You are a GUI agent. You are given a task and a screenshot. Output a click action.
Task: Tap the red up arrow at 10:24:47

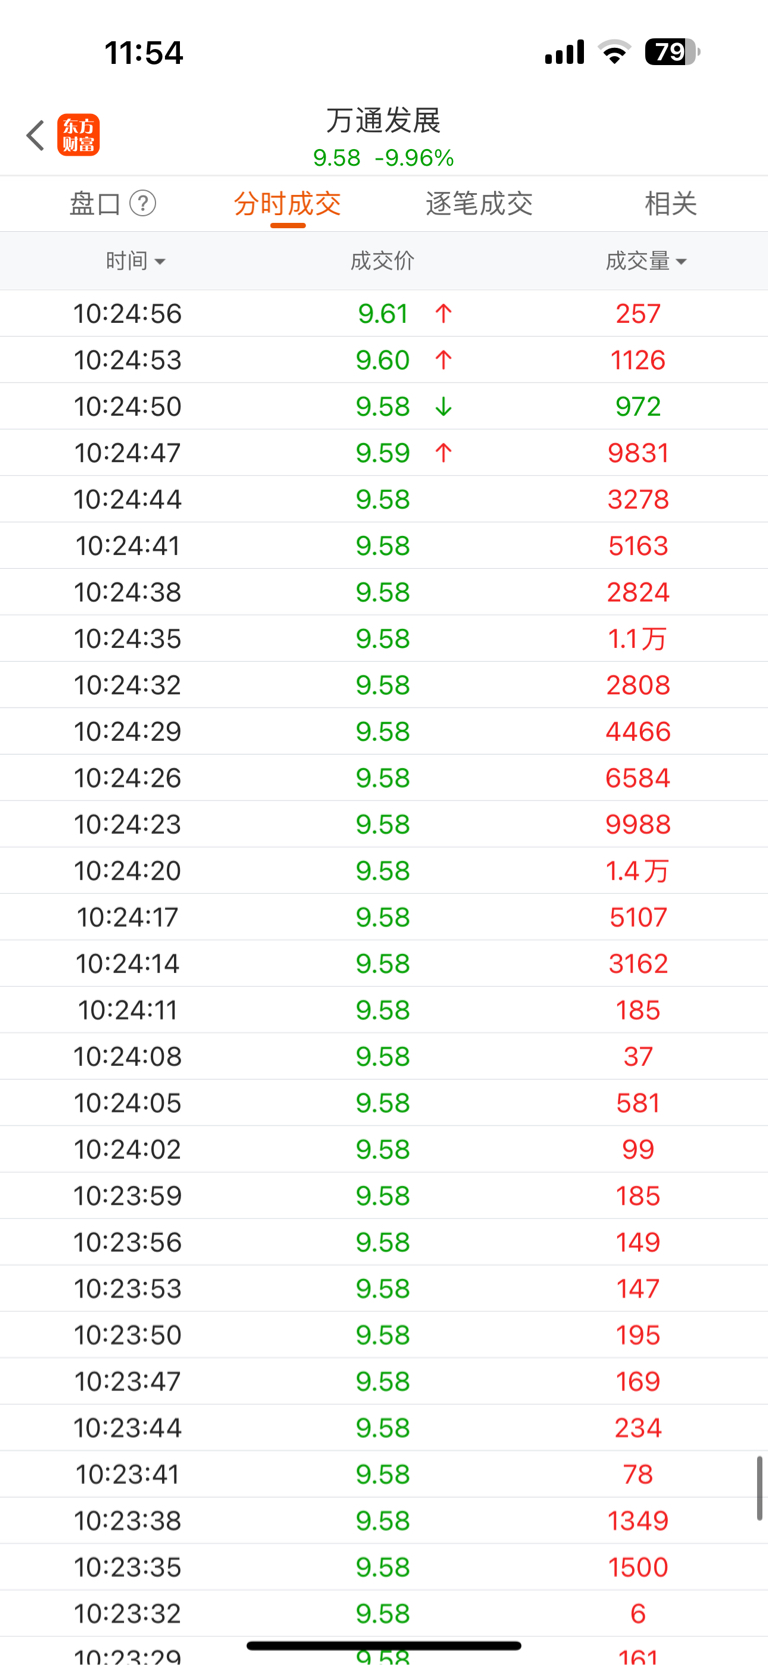(444, 453)
